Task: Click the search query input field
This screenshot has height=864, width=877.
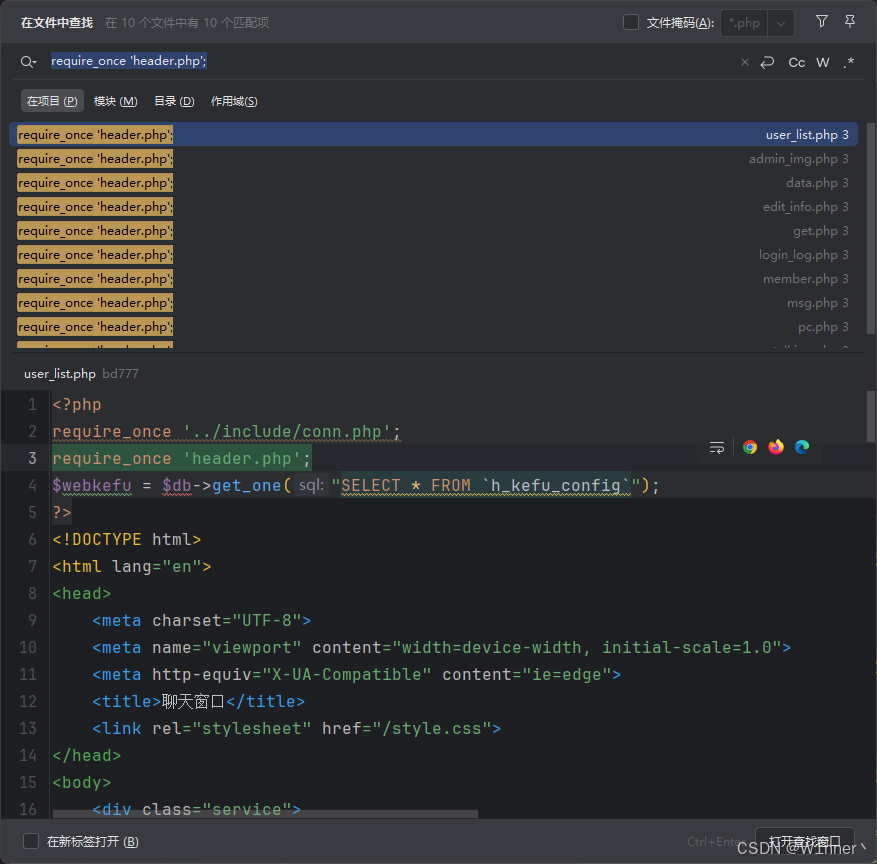Action: [x=392, y=61]
